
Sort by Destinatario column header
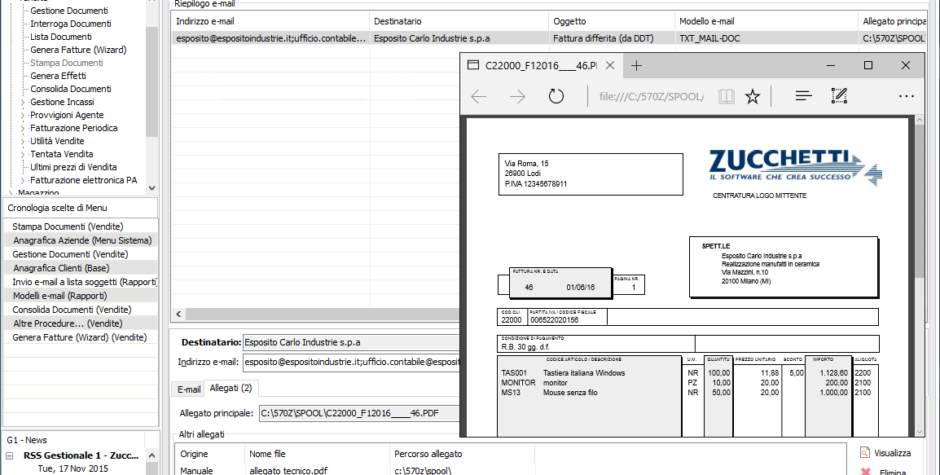tap(460, 21)
